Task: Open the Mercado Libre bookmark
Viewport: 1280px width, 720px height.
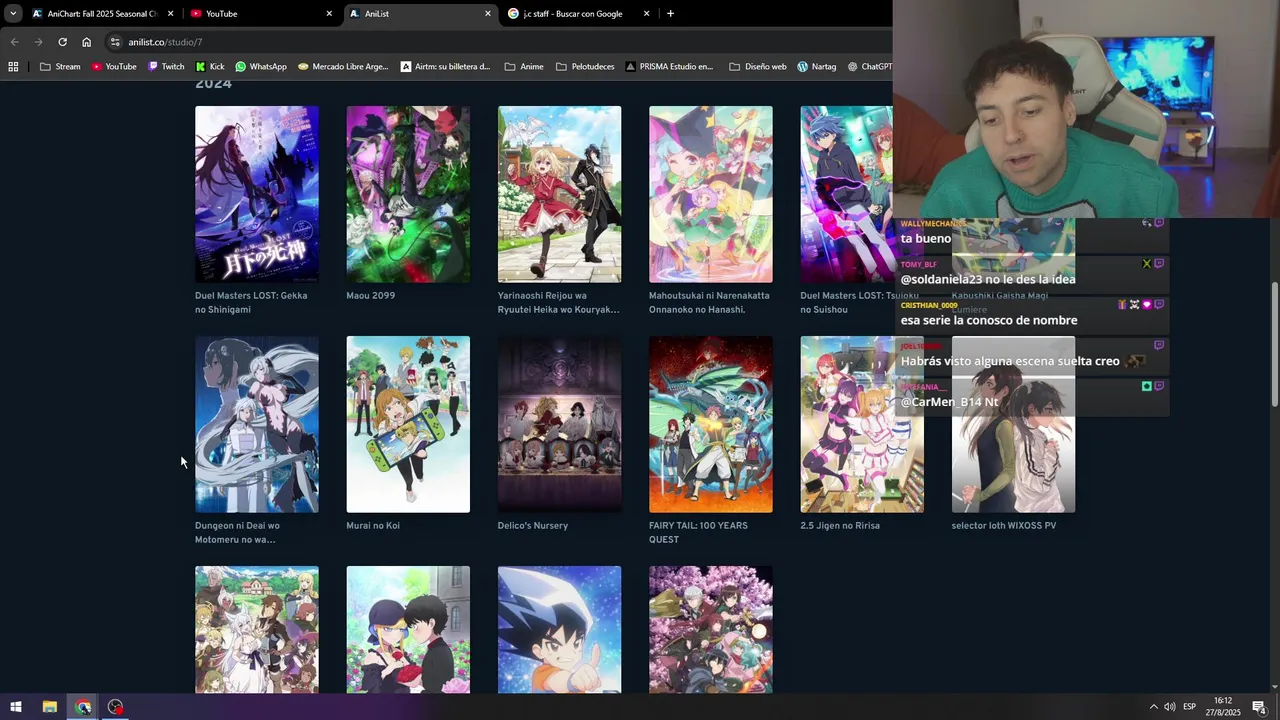Action: tap(343, 67)
